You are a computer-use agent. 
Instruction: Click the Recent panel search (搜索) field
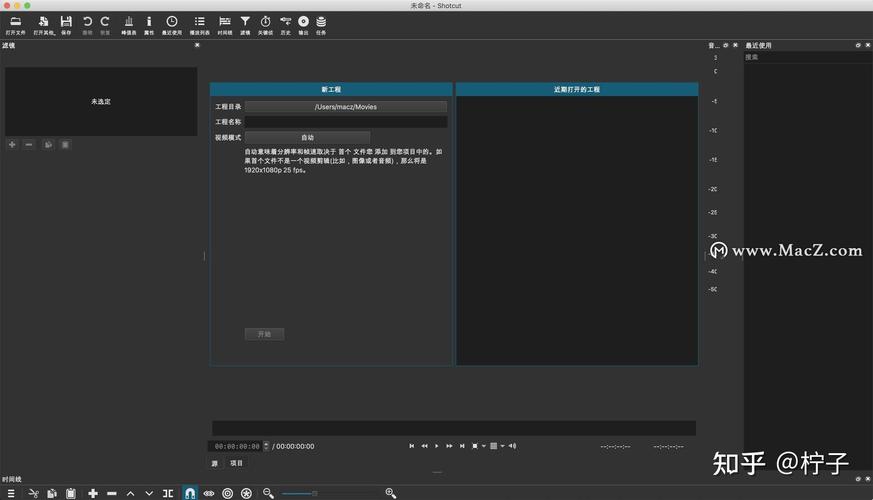point(807,57)
